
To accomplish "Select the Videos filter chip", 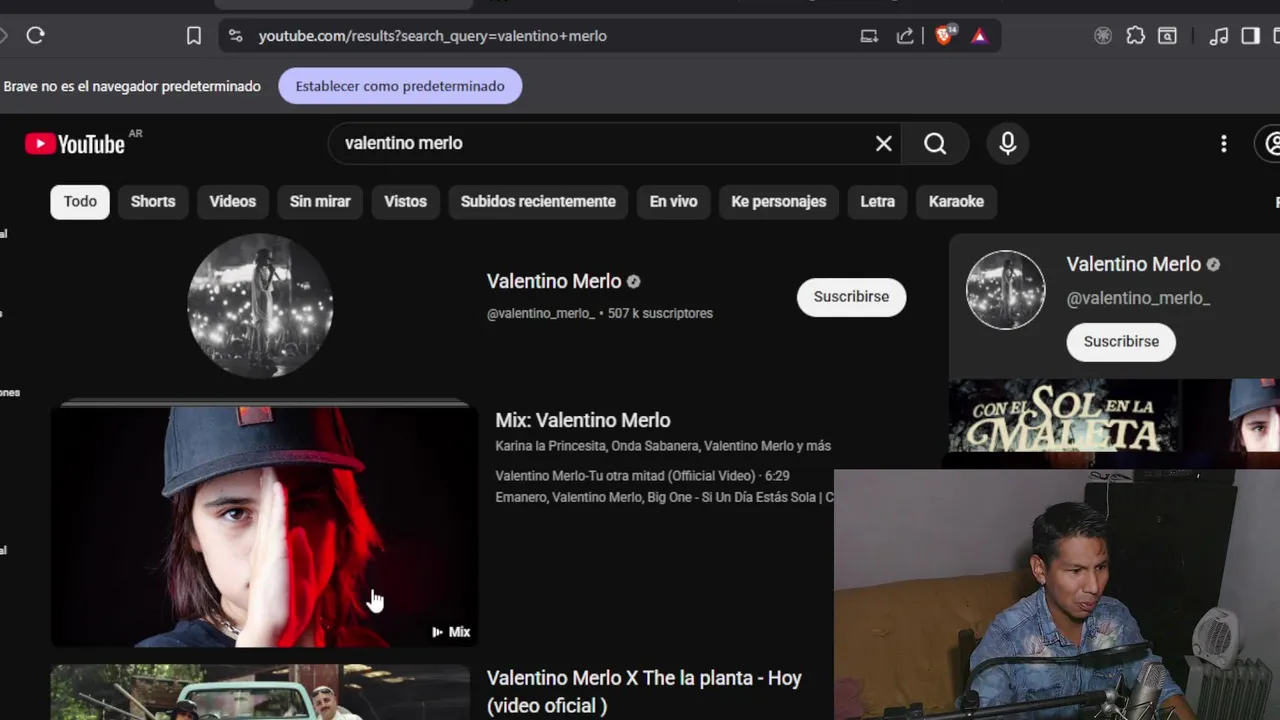I will point(233,202).
